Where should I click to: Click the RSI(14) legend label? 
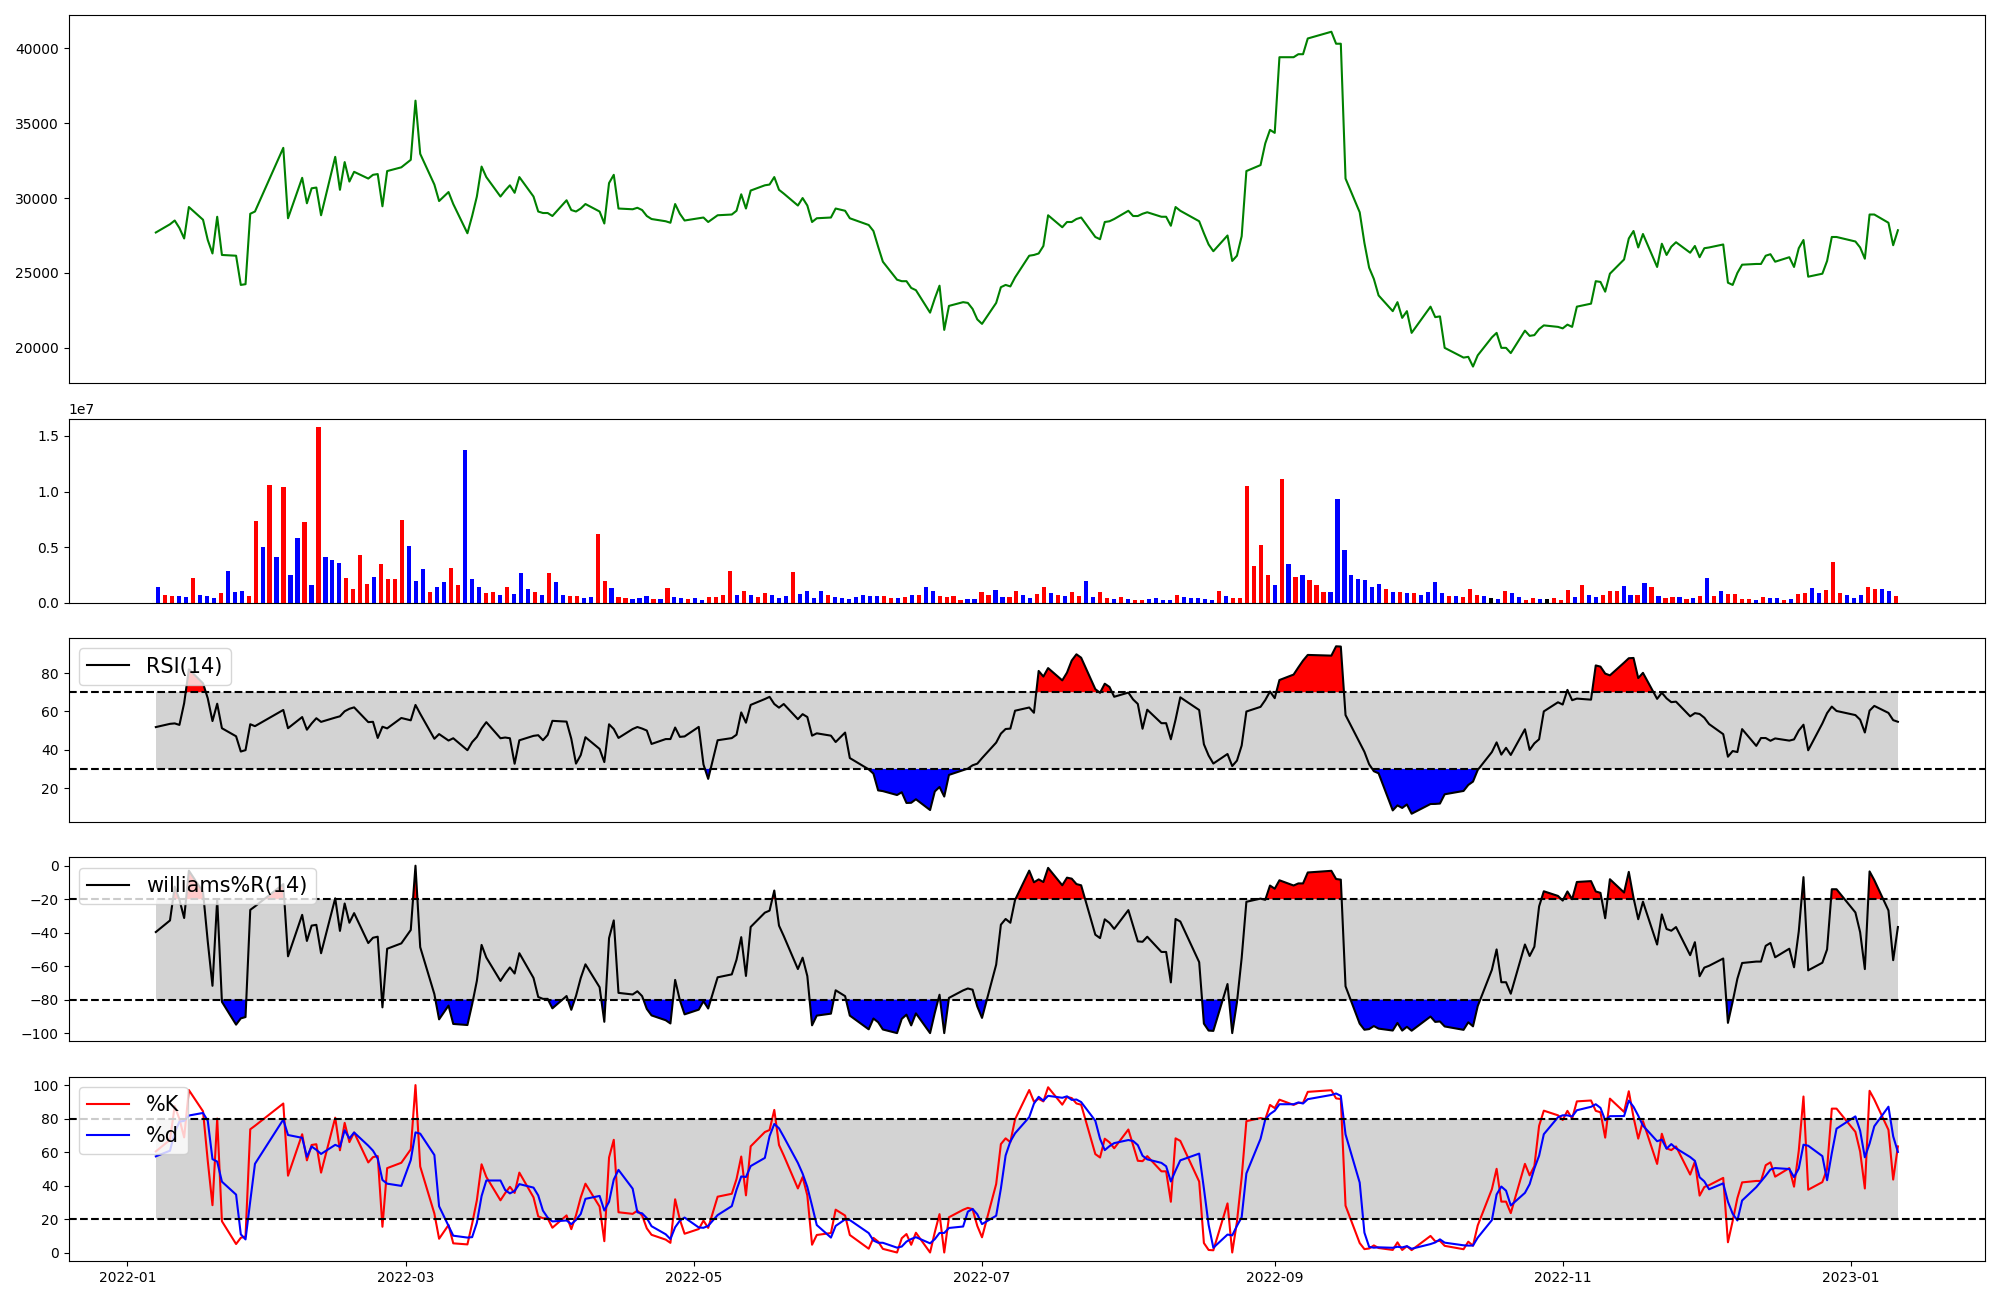(183, 666)
